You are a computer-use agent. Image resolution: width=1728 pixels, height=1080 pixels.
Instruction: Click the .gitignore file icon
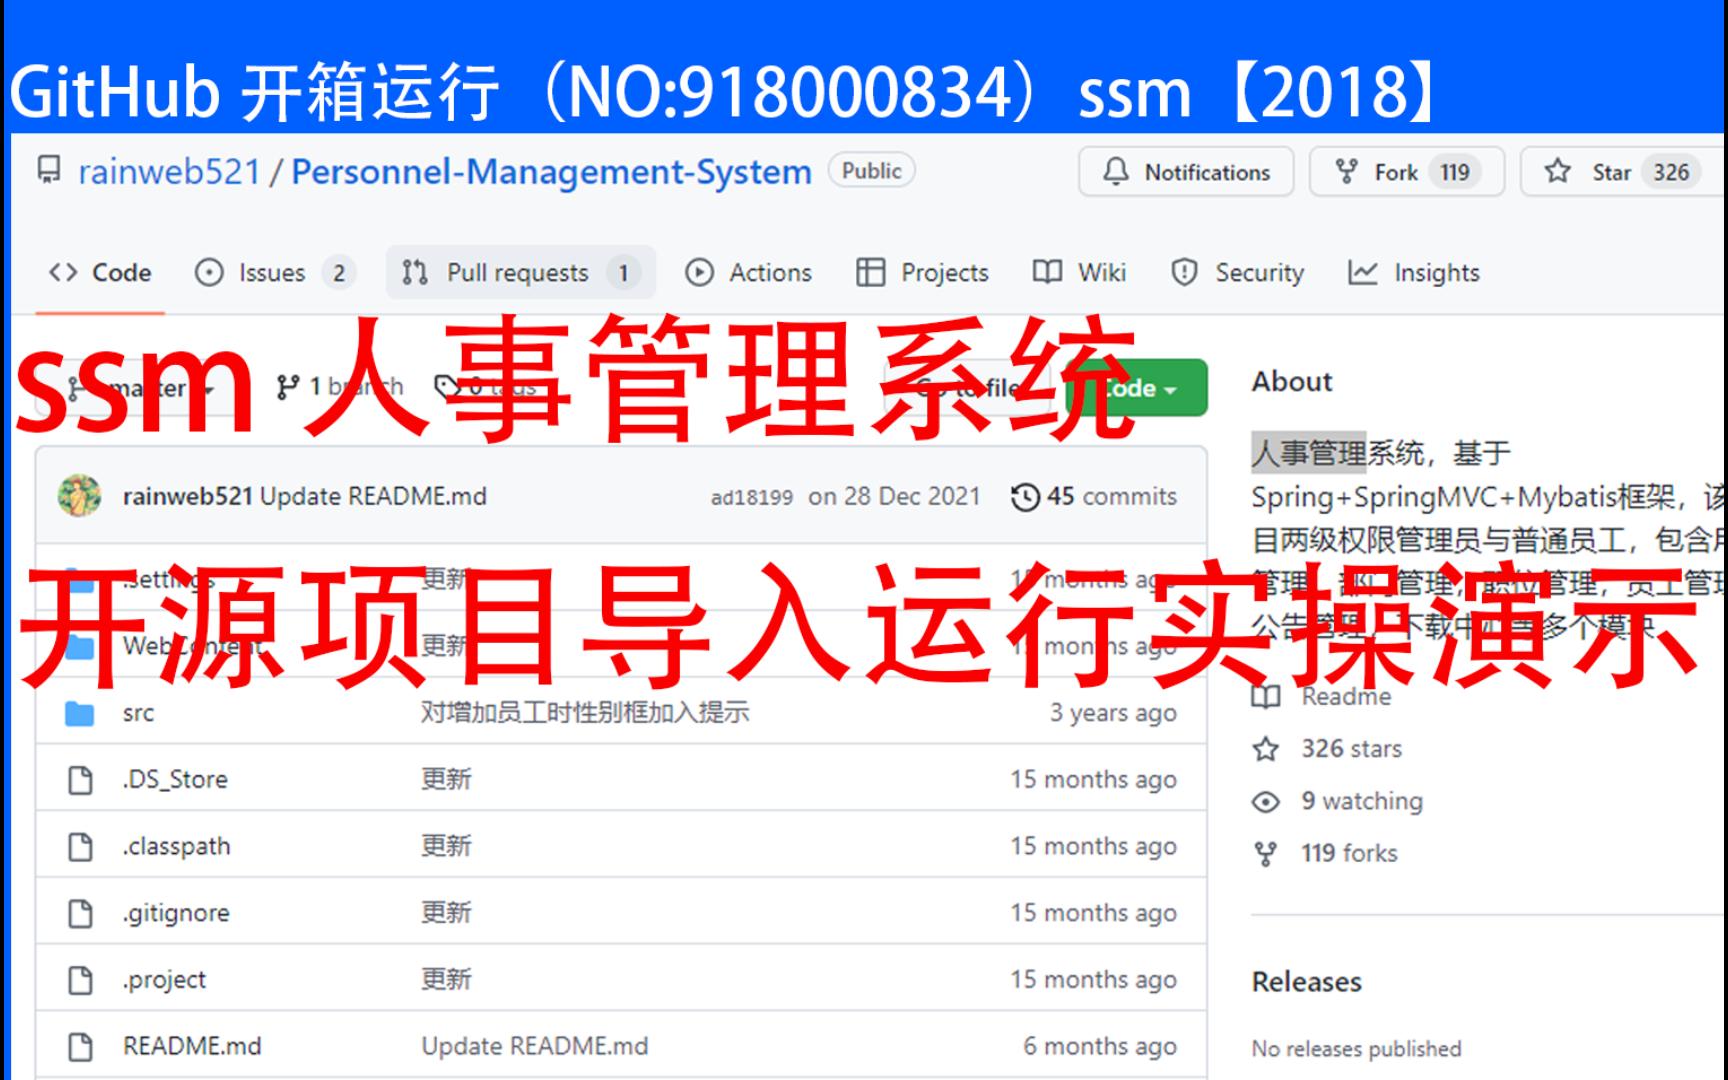[x=80, y=912]
